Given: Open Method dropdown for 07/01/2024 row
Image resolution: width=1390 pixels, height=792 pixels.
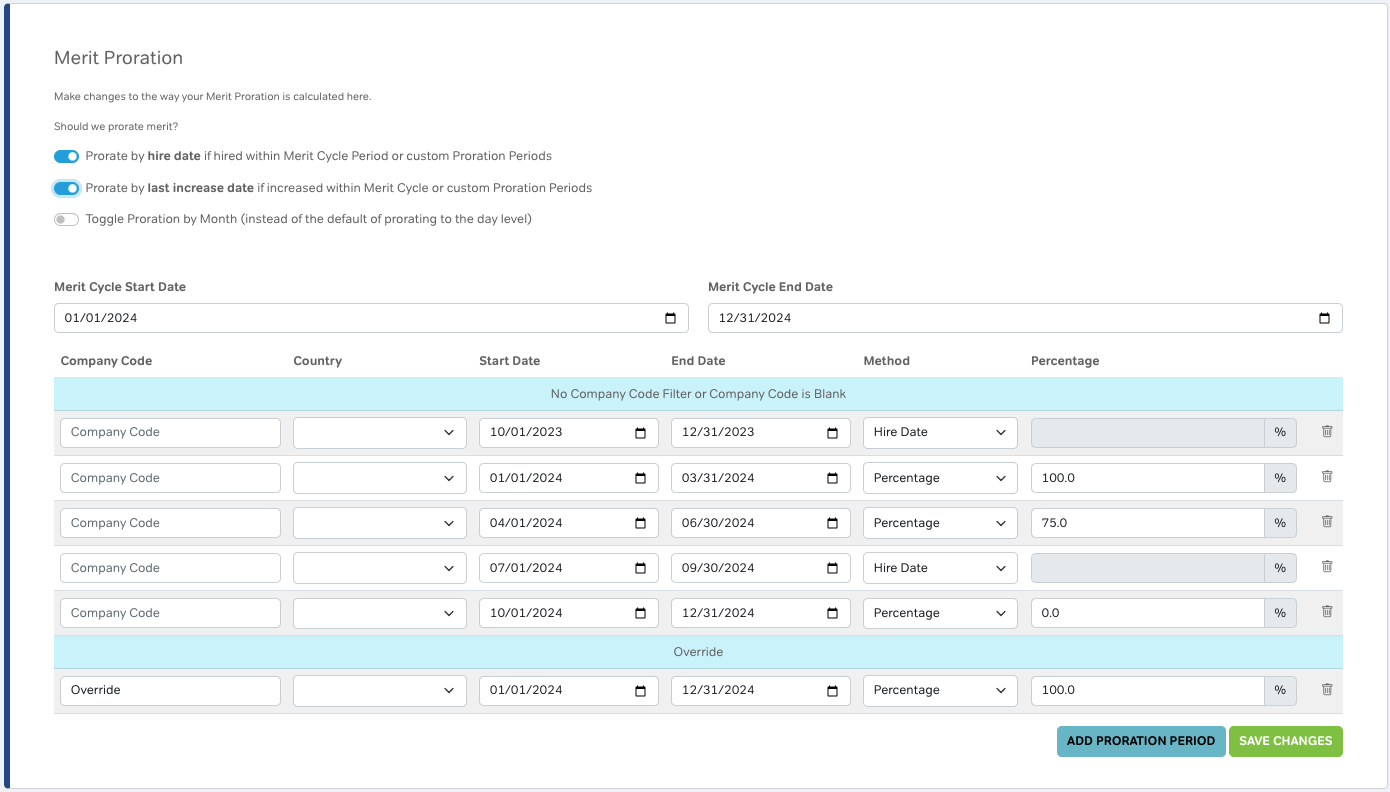Looking at the screenshot, I should [939, 568].
